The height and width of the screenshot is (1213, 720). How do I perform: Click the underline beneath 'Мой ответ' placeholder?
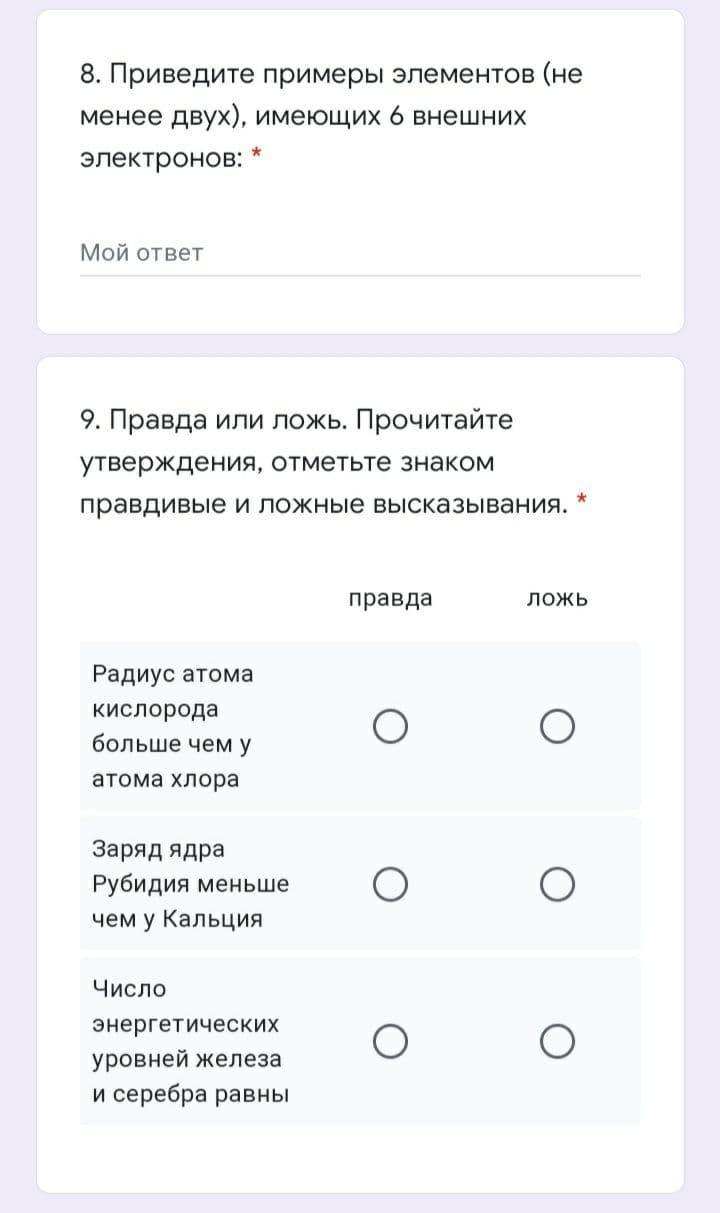click(360, 276)
